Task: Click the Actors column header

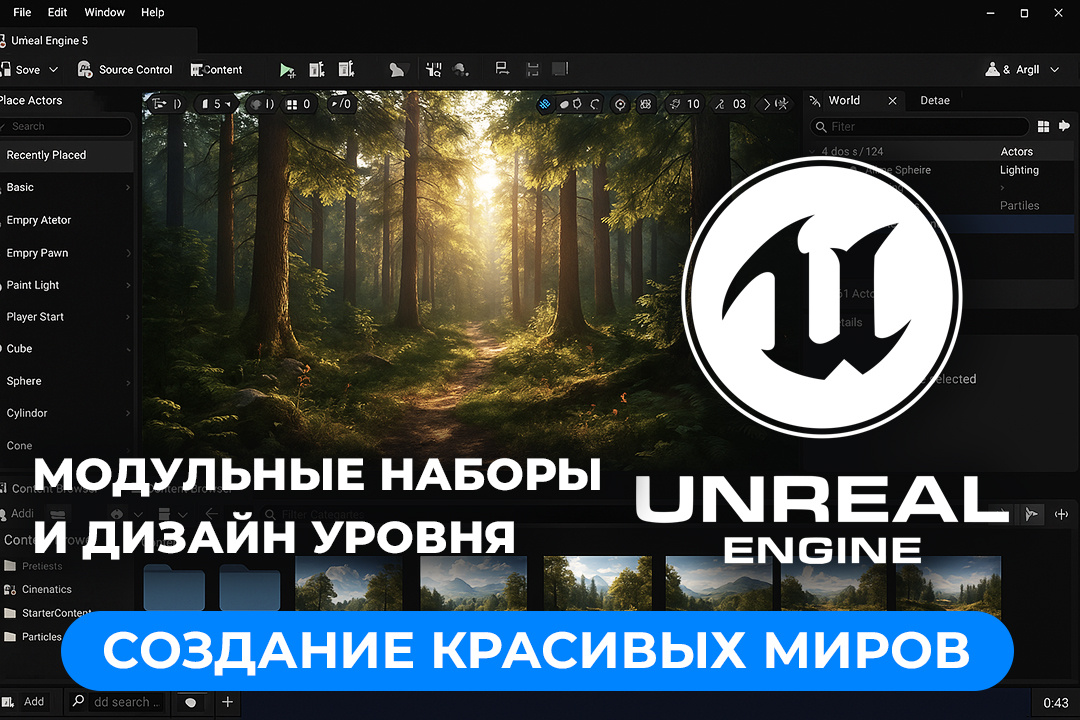Action: pos(1017,152)
